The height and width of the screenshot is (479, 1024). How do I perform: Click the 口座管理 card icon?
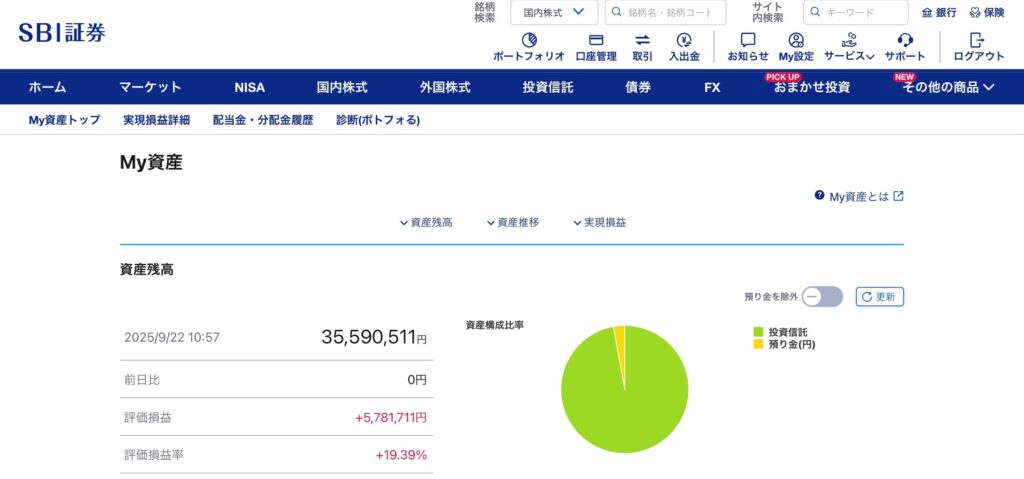pyautogui.click(x=596, y=40)
